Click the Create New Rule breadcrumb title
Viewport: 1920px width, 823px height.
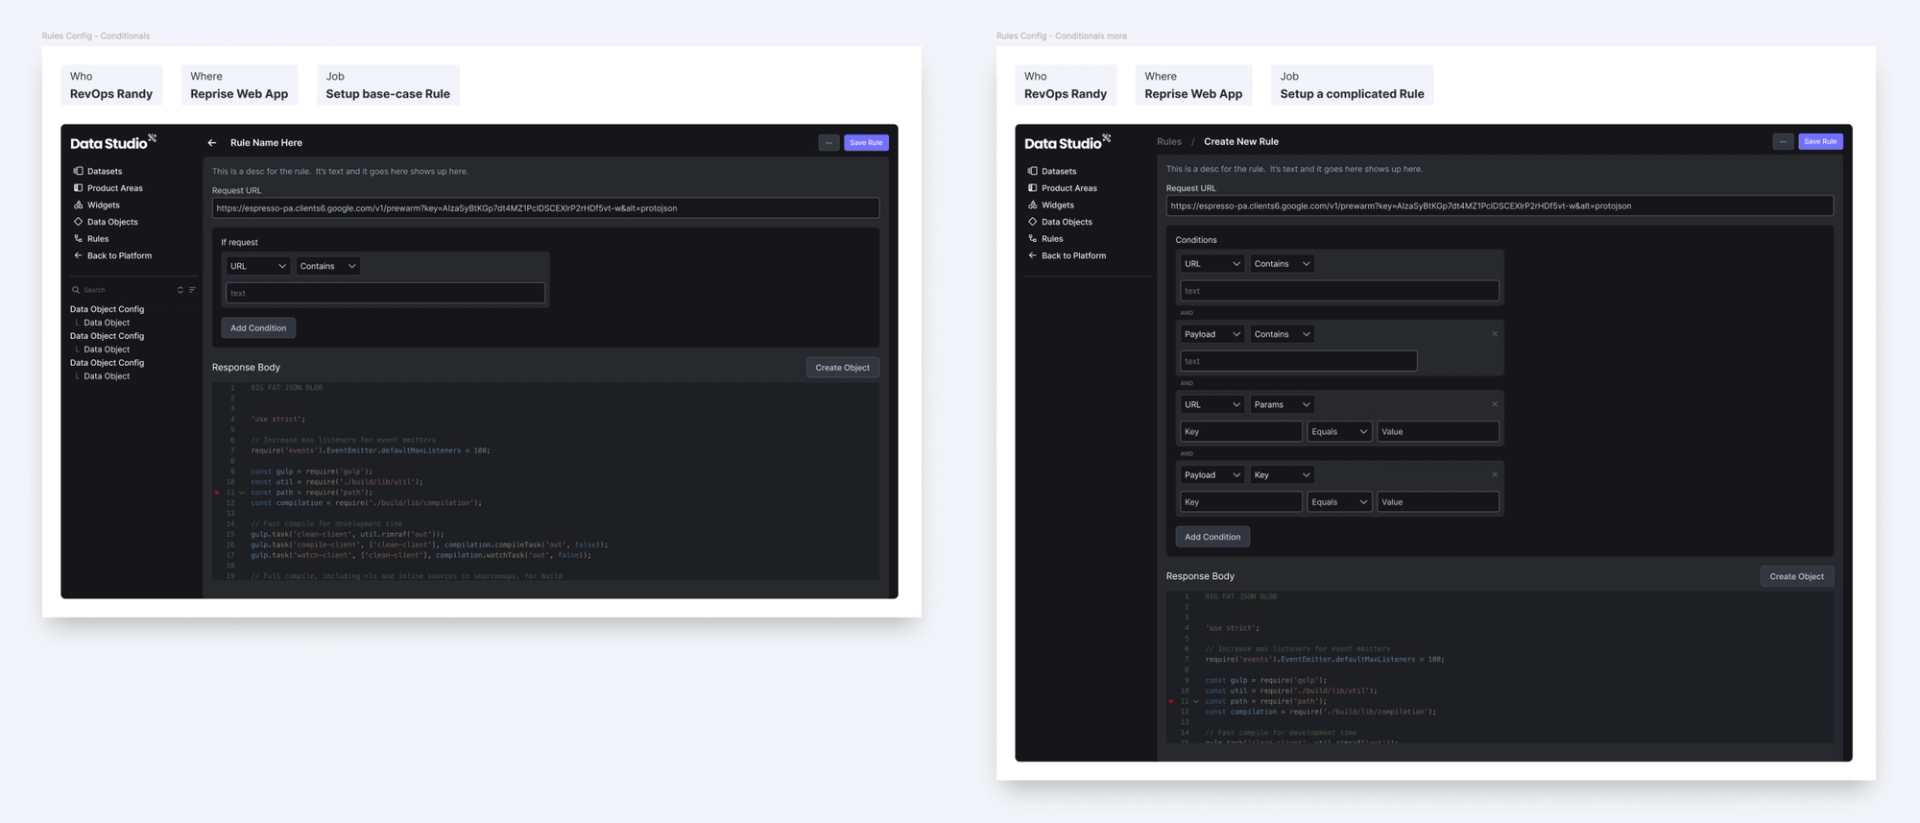click(1241, 142)
